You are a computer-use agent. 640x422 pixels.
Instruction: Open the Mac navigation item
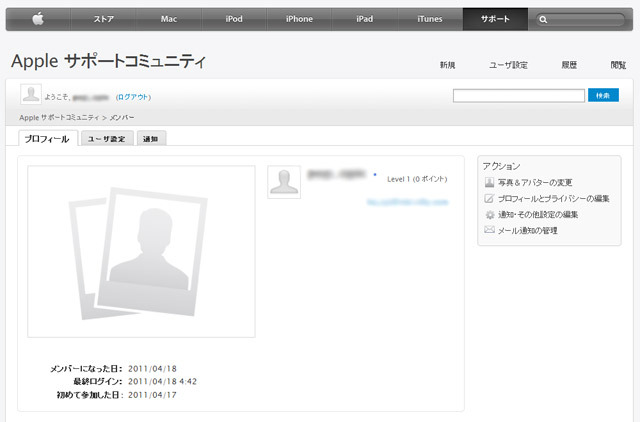(169, 19)
